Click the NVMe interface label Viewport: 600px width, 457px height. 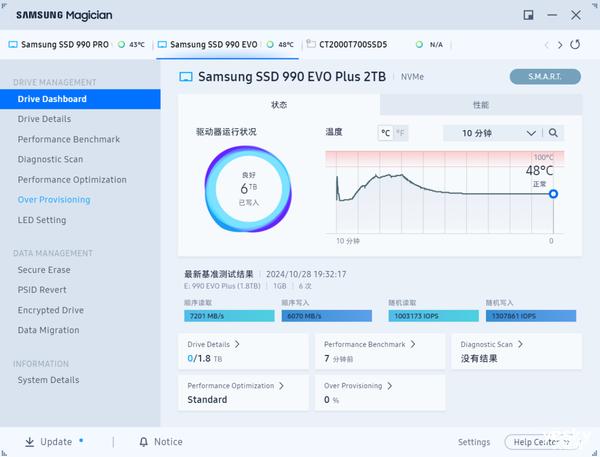click(x=412, y=77)
